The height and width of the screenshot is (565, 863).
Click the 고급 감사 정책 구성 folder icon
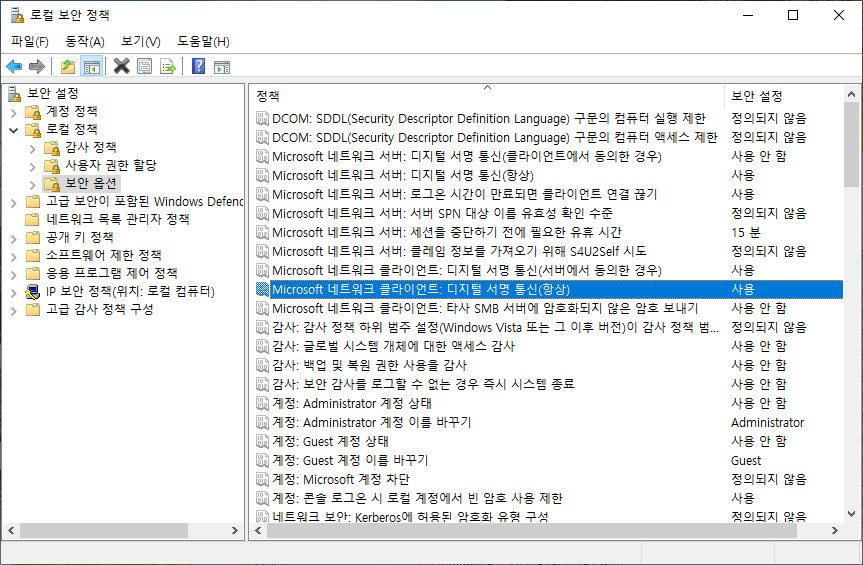pos(33,310)
